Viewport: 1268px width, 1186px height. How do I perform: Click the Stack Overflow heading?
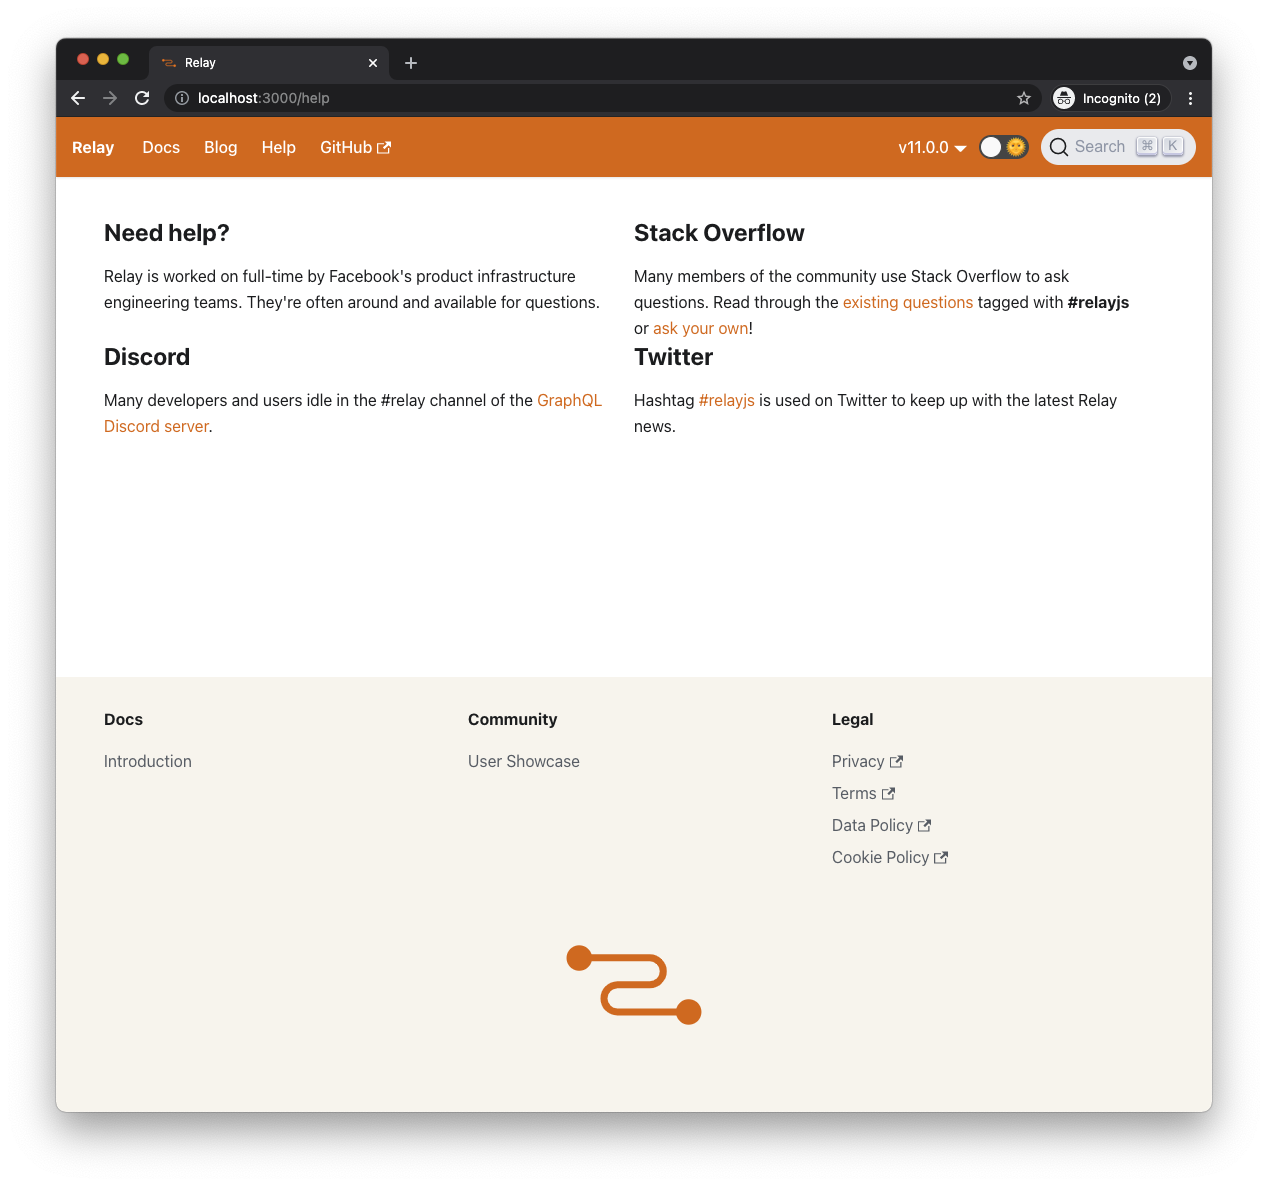[x=719, y=233]
